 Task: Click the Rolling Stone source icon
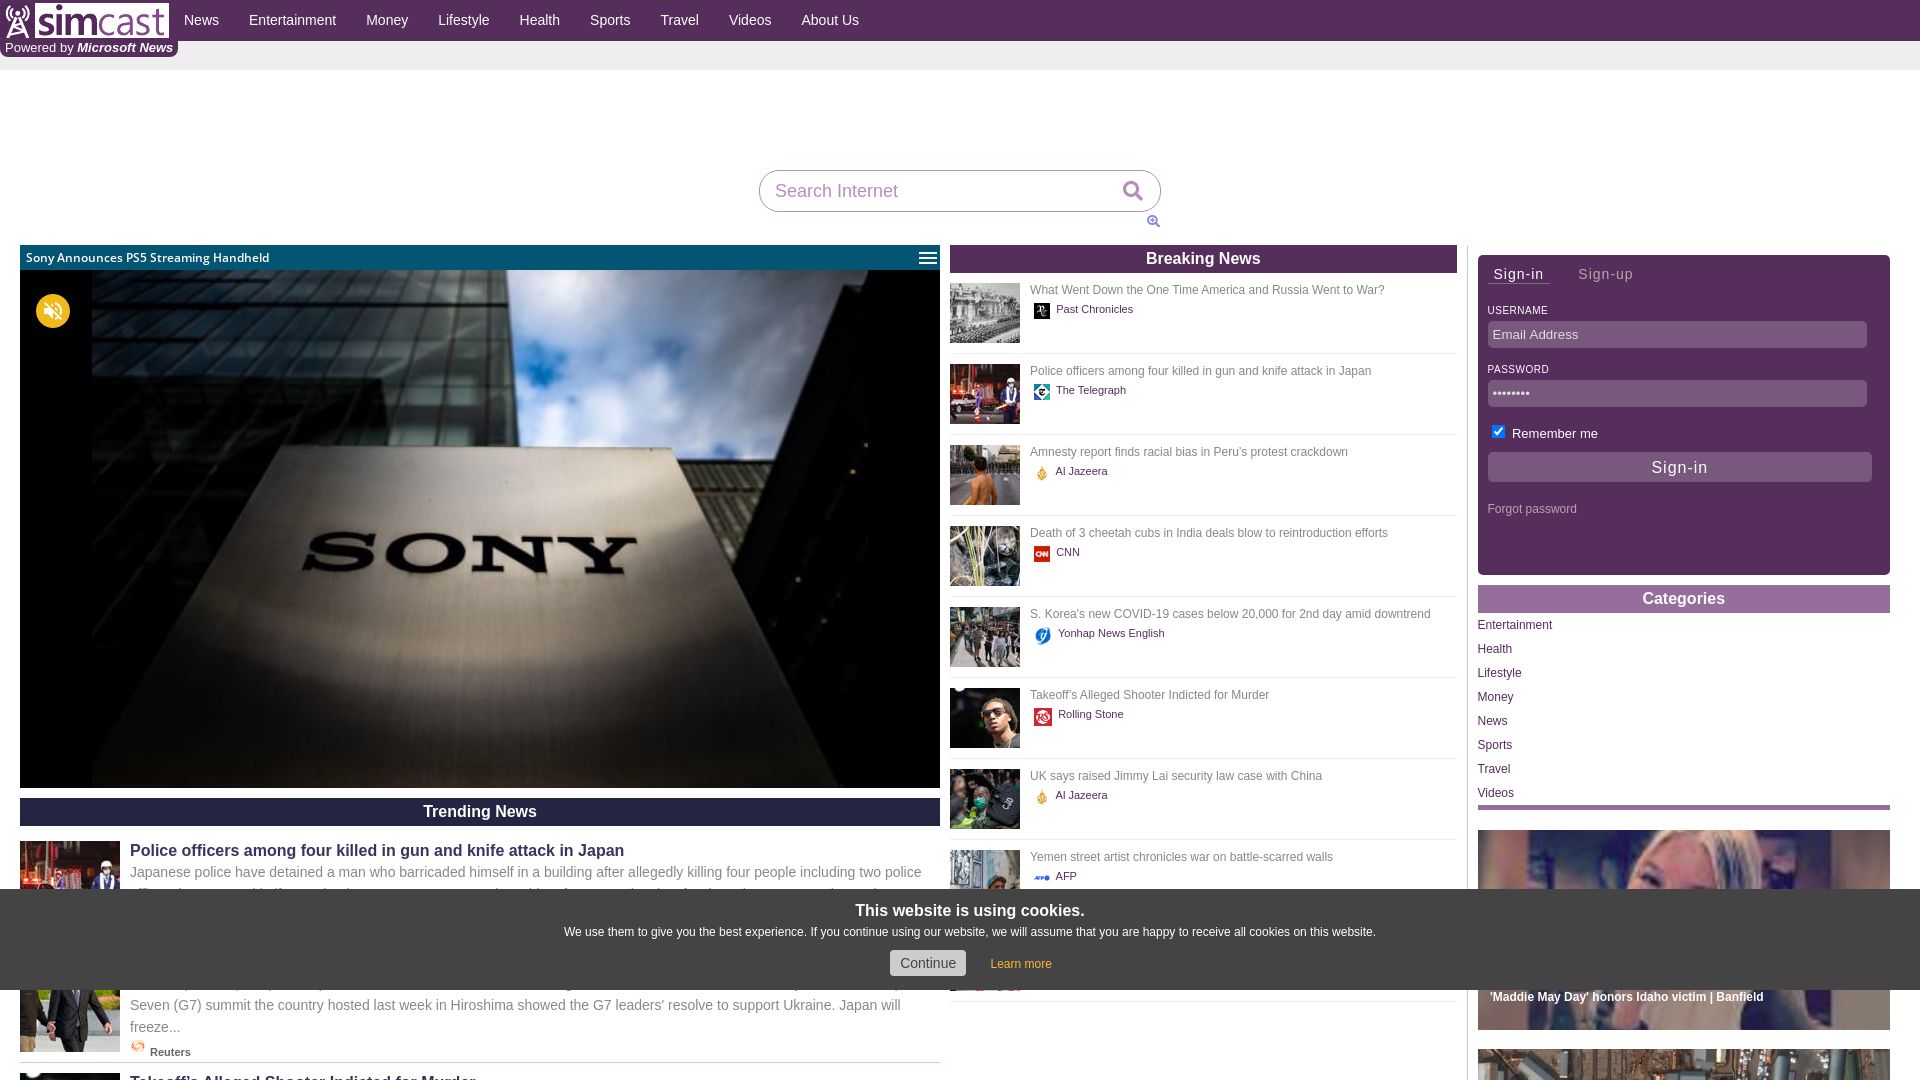pyautogui.click(x=1043, y=716)
